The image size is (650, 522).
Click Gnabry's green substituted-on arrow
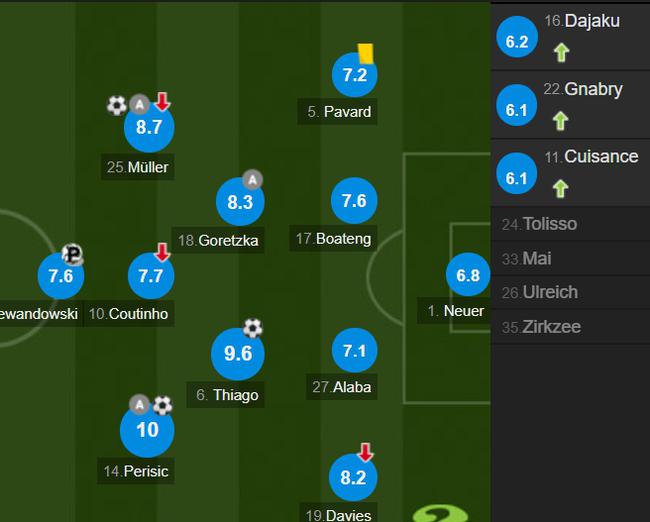(560, 121)
